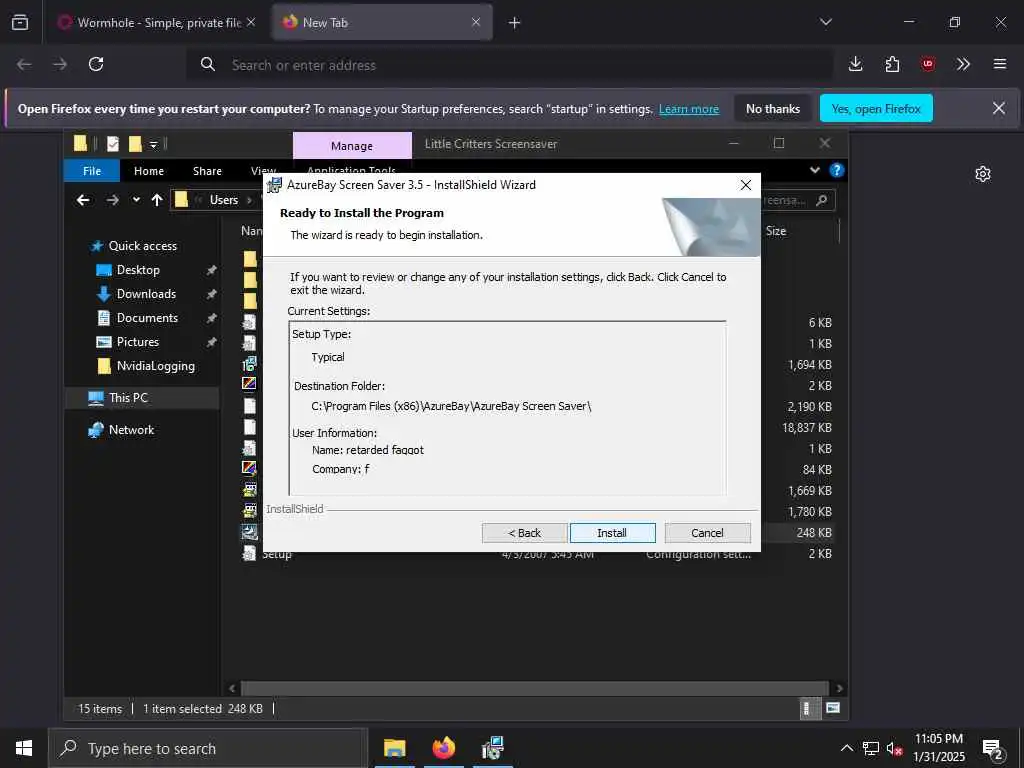Click Install in the InstallShield wizard
This screenshot has height=768, width=1024.
(x=613, y=533)
